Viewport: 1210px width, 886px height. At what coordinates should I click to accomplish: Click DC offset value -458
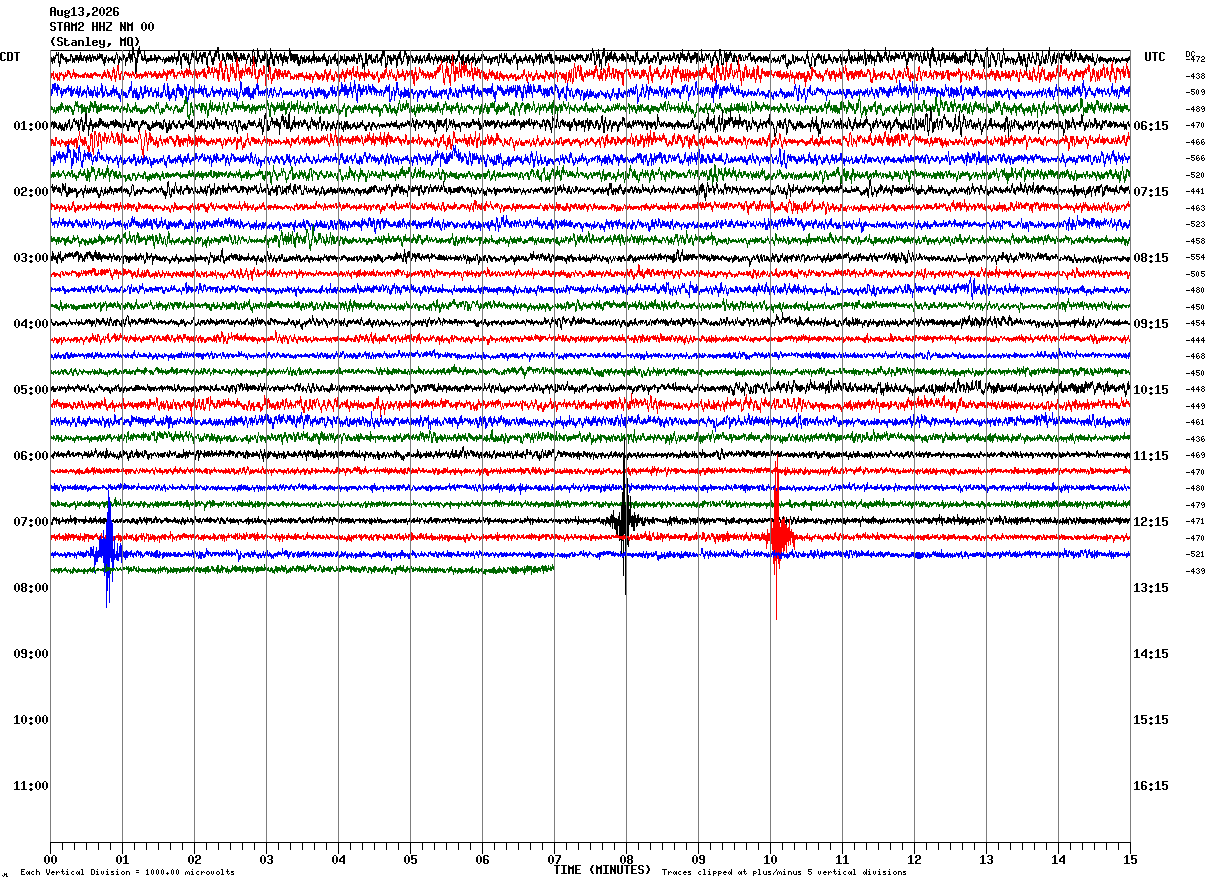coord(1195,241)
